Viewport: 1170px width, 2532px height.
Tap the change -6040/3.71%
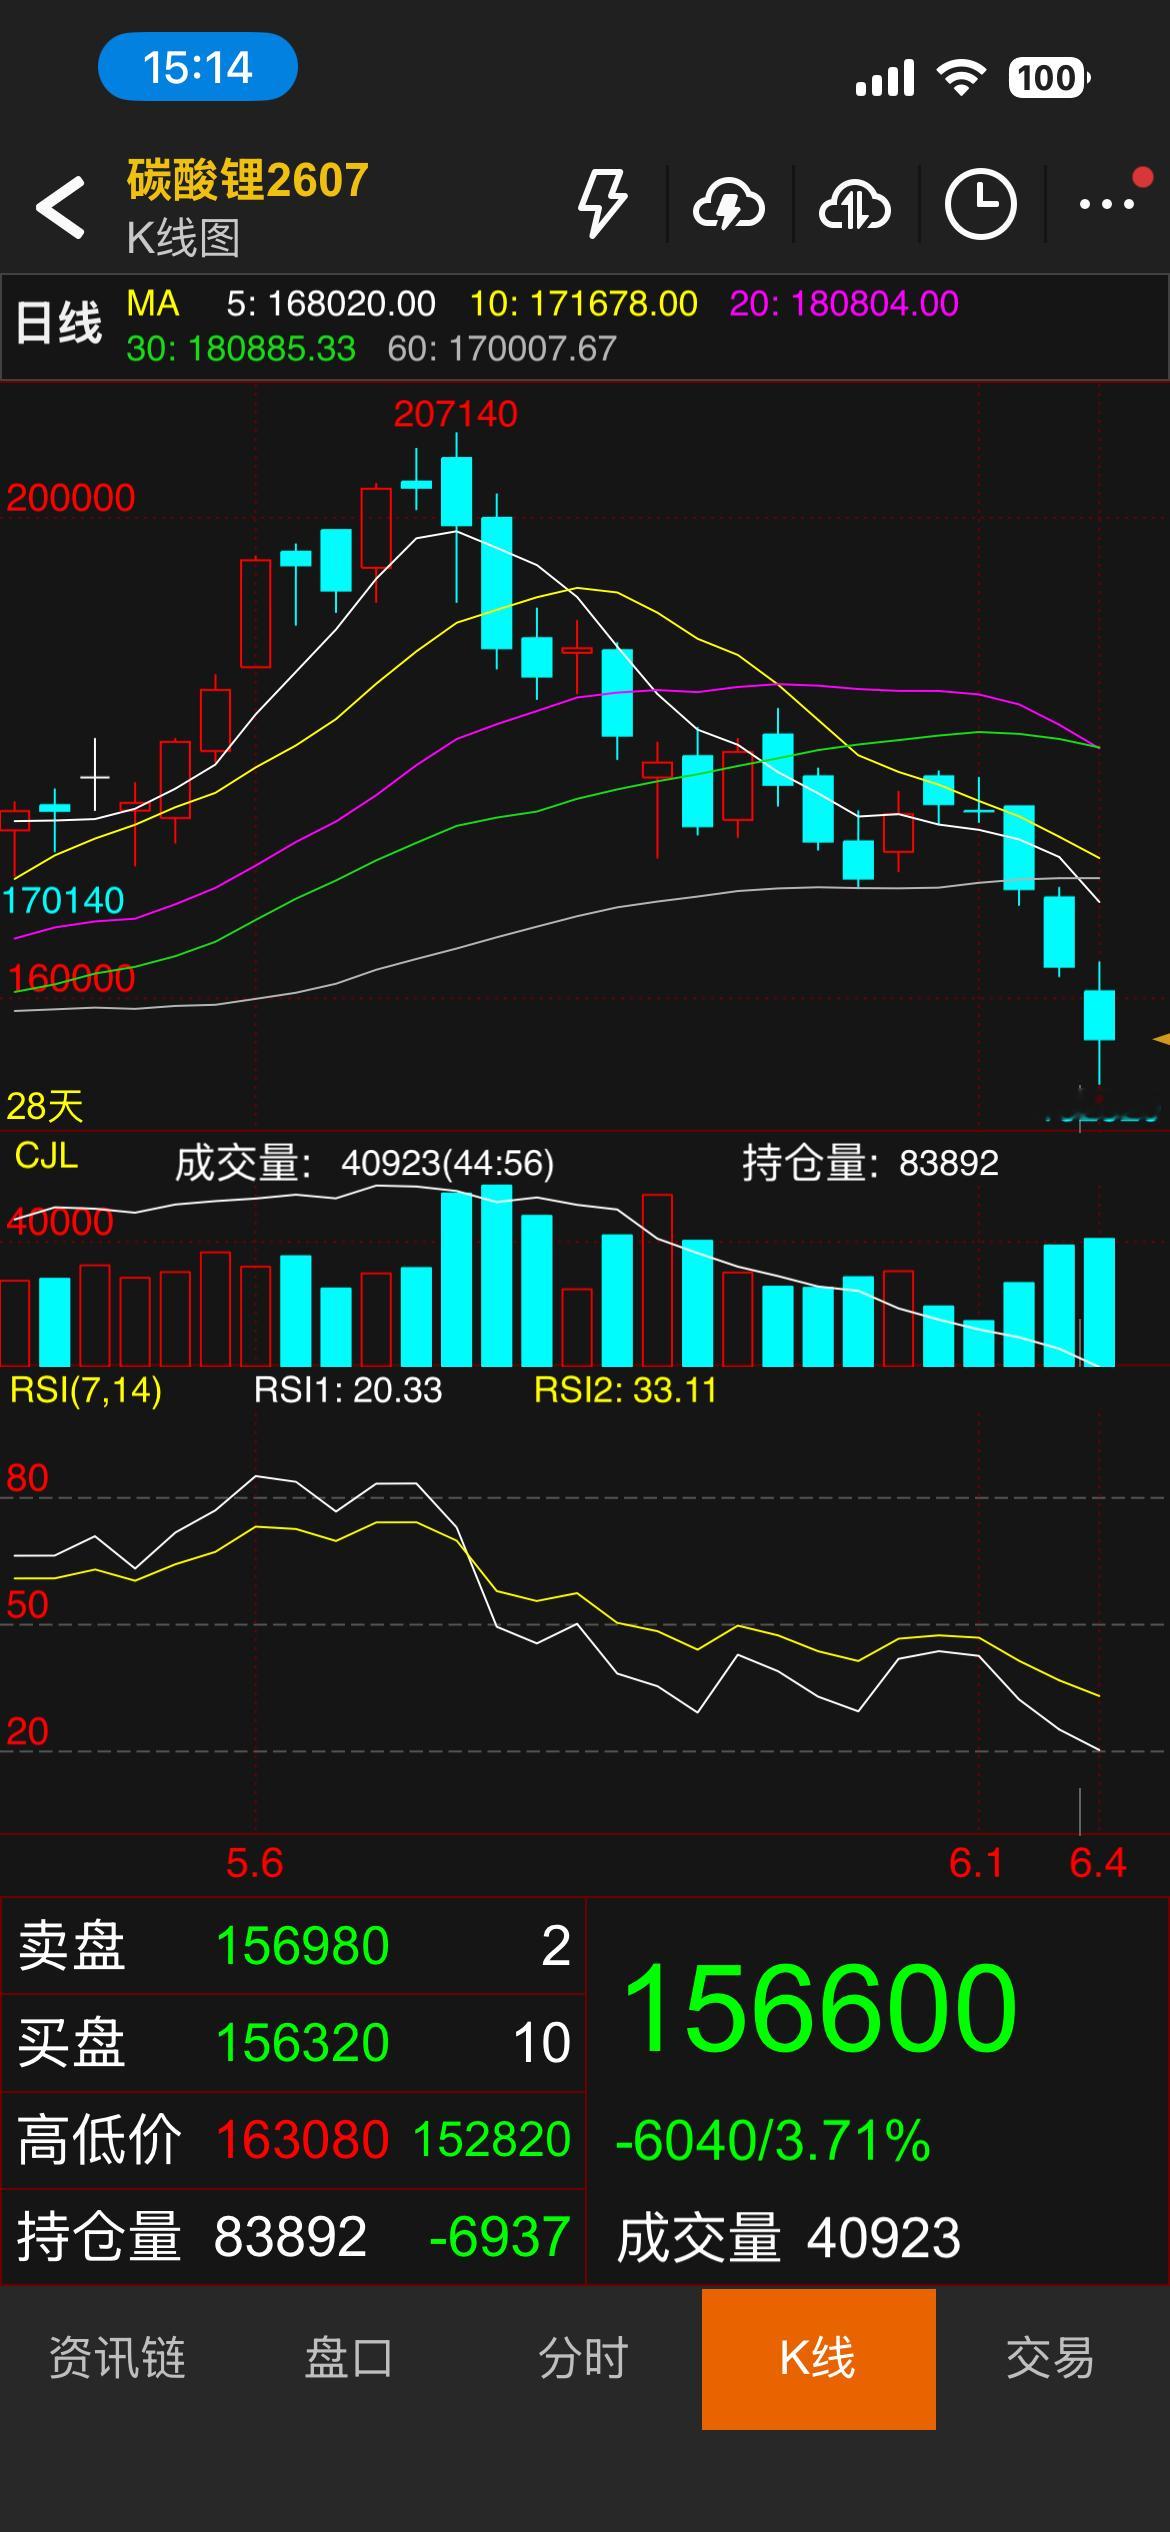[773, 2141]
